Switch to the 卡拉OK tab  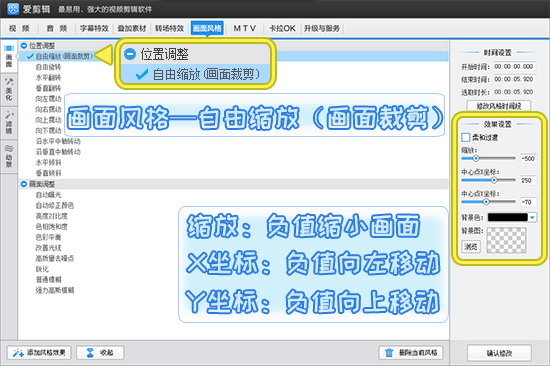pos(282,28)
